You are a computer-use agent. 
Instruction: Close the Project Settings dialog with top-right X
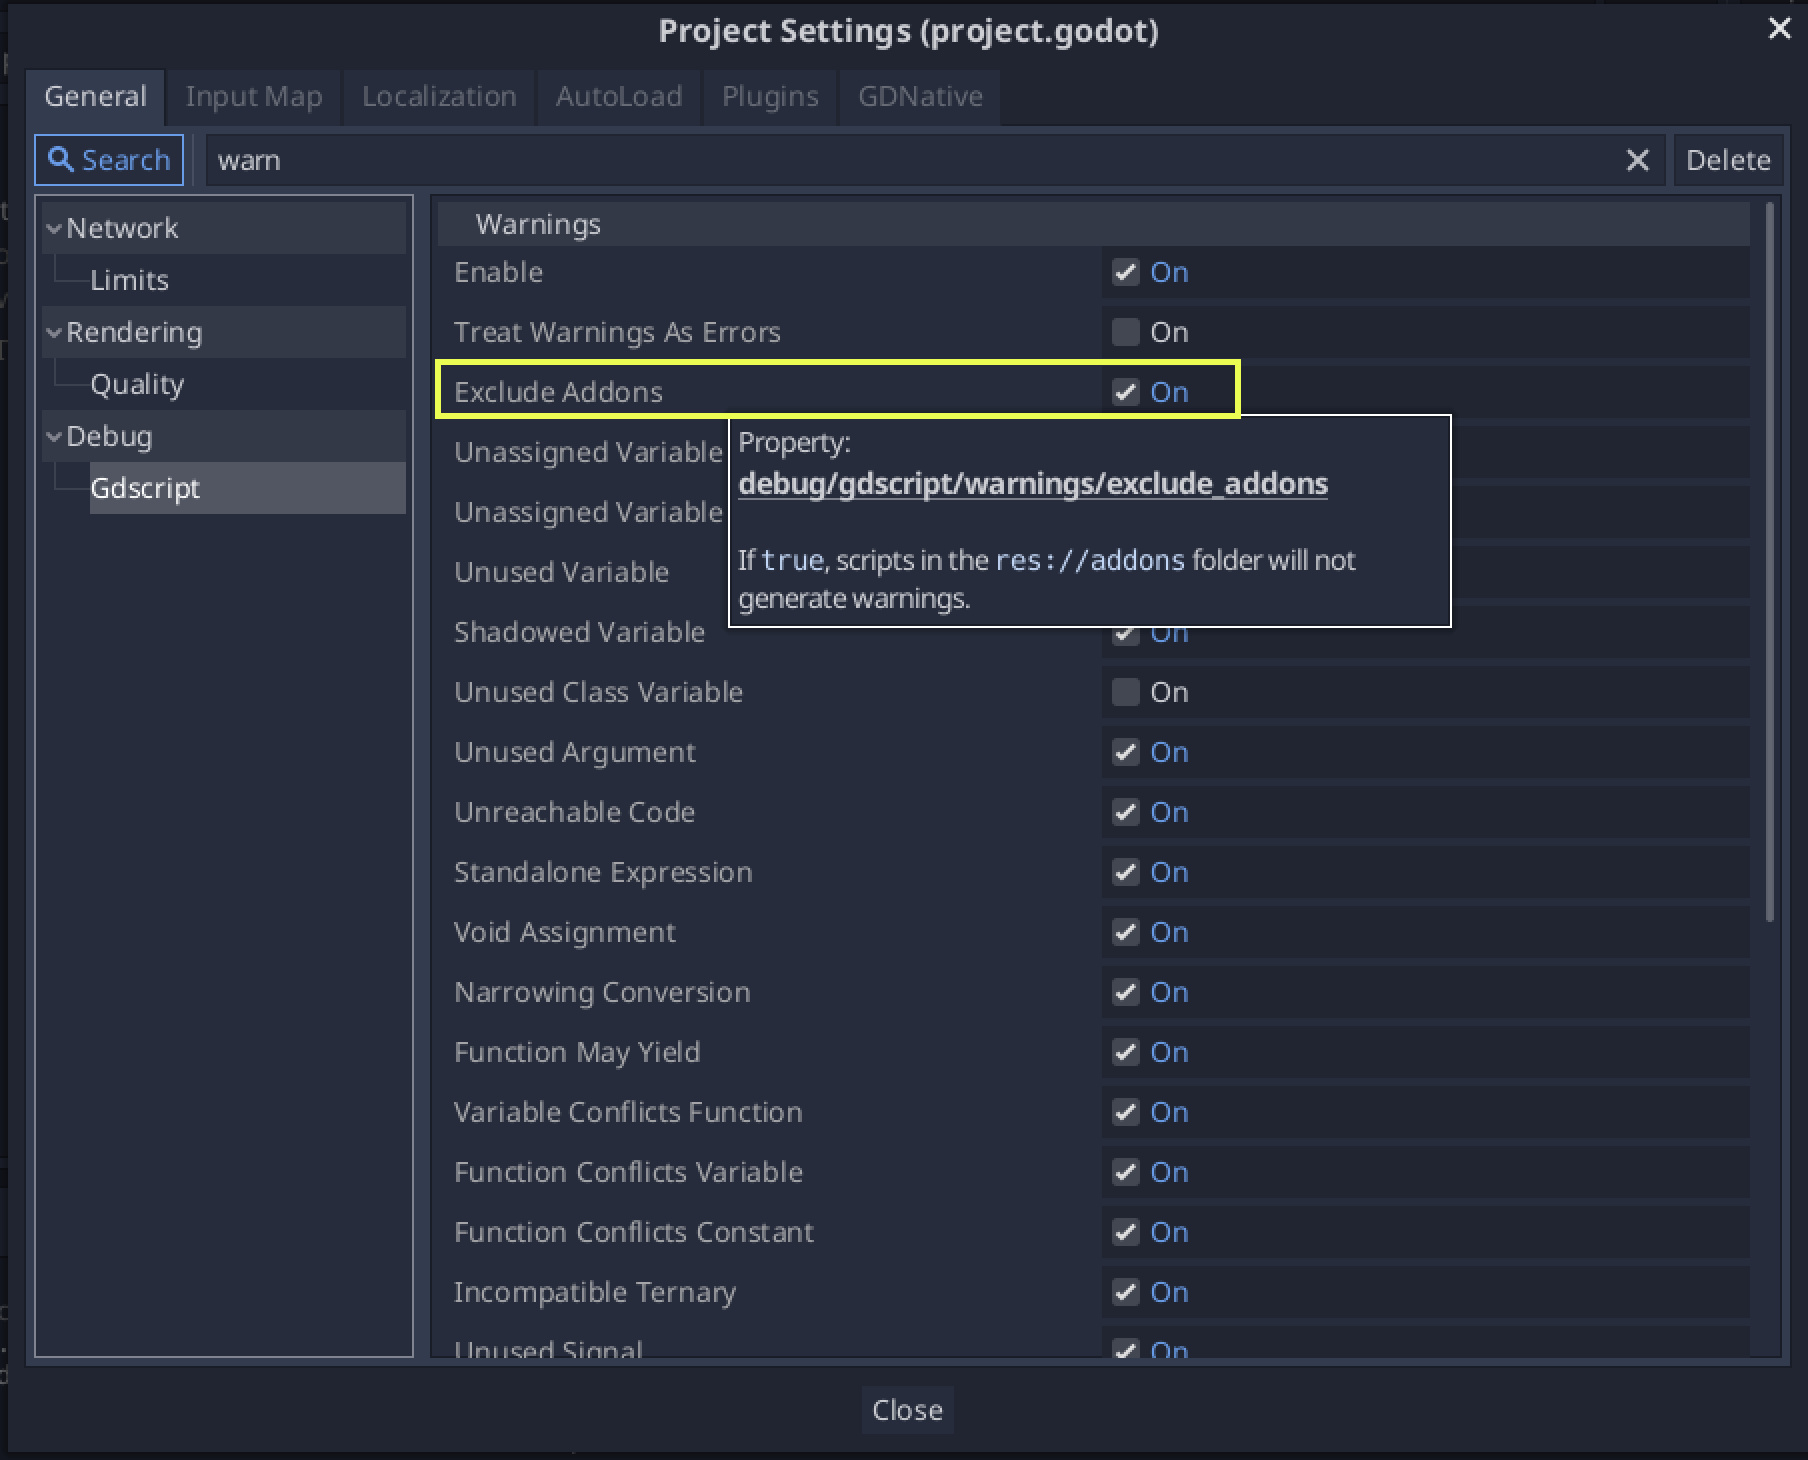tap(1779, 28)
